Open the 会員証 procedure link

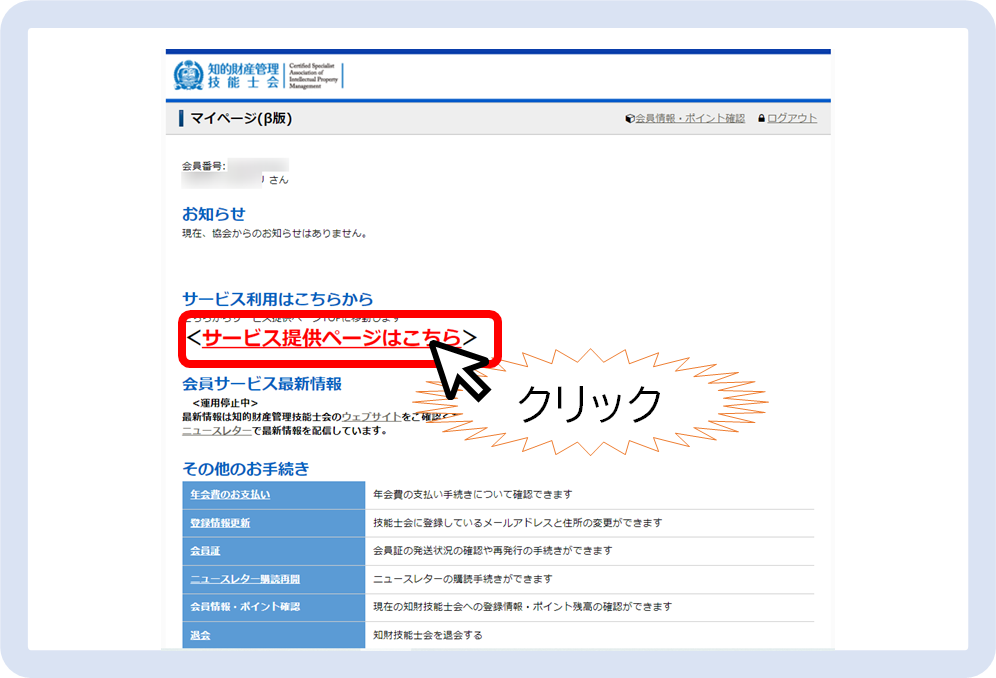(x=204, y=550)
